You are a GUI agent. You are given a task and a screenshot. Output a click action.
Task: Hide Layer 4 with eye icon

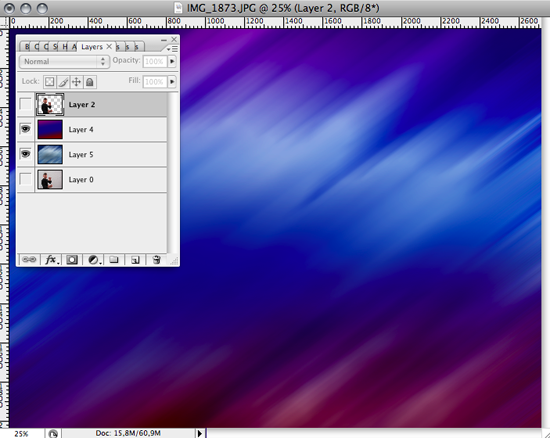[25, 129]
